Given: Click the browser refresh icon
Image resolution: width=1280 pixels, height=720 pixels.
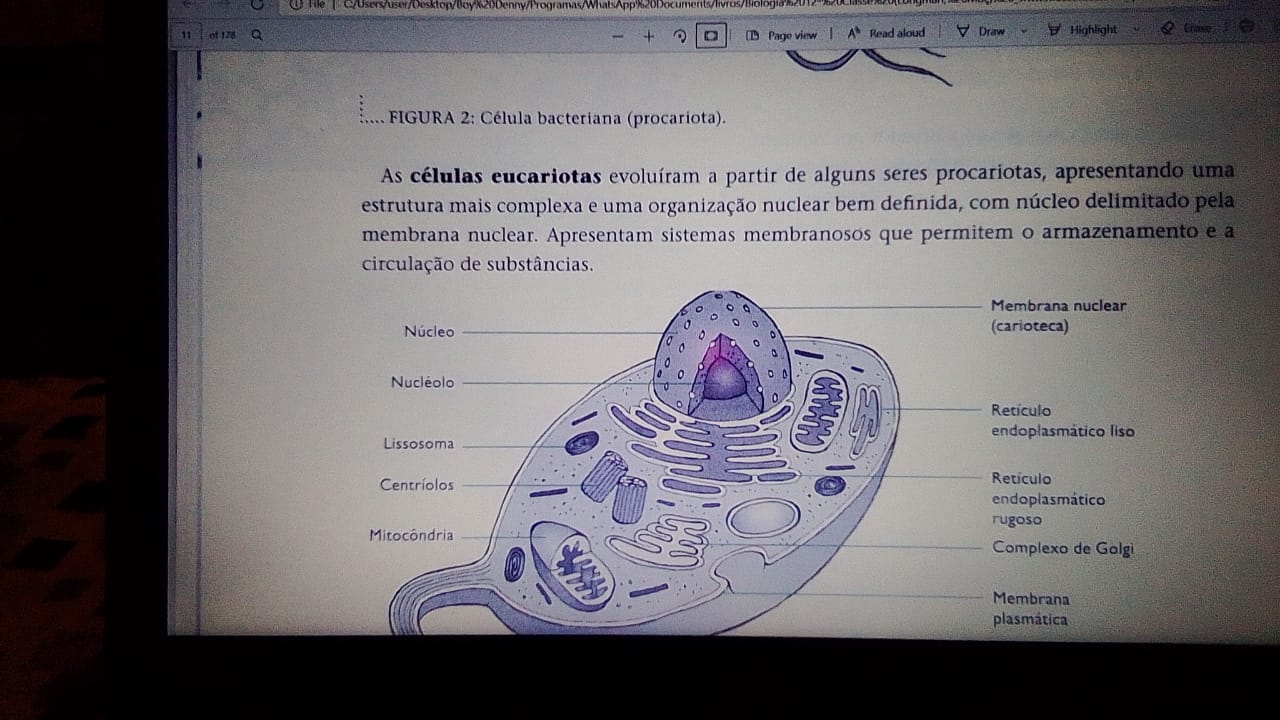Looking at the screenshot, I should 259,4.
